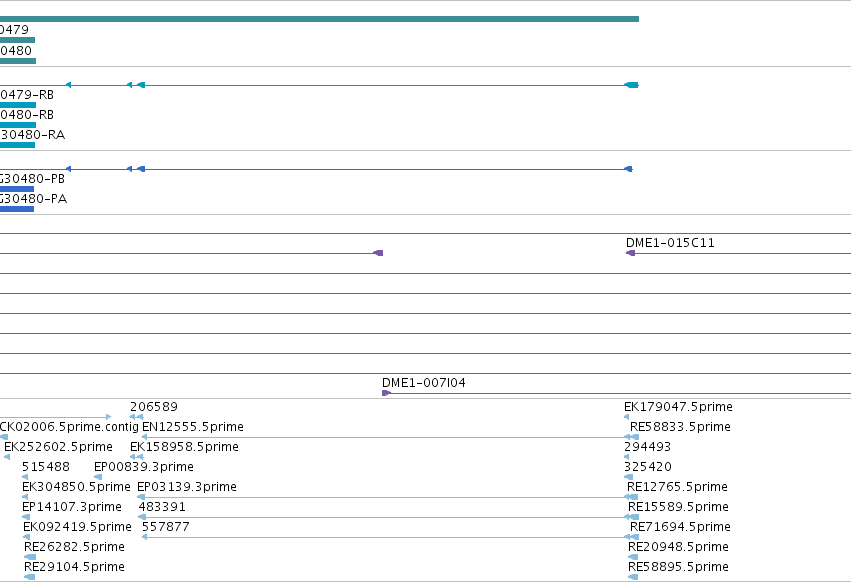Select the RE12765.5prime EST label
Viewport: 851px width, 582px height.
[677, 487]
